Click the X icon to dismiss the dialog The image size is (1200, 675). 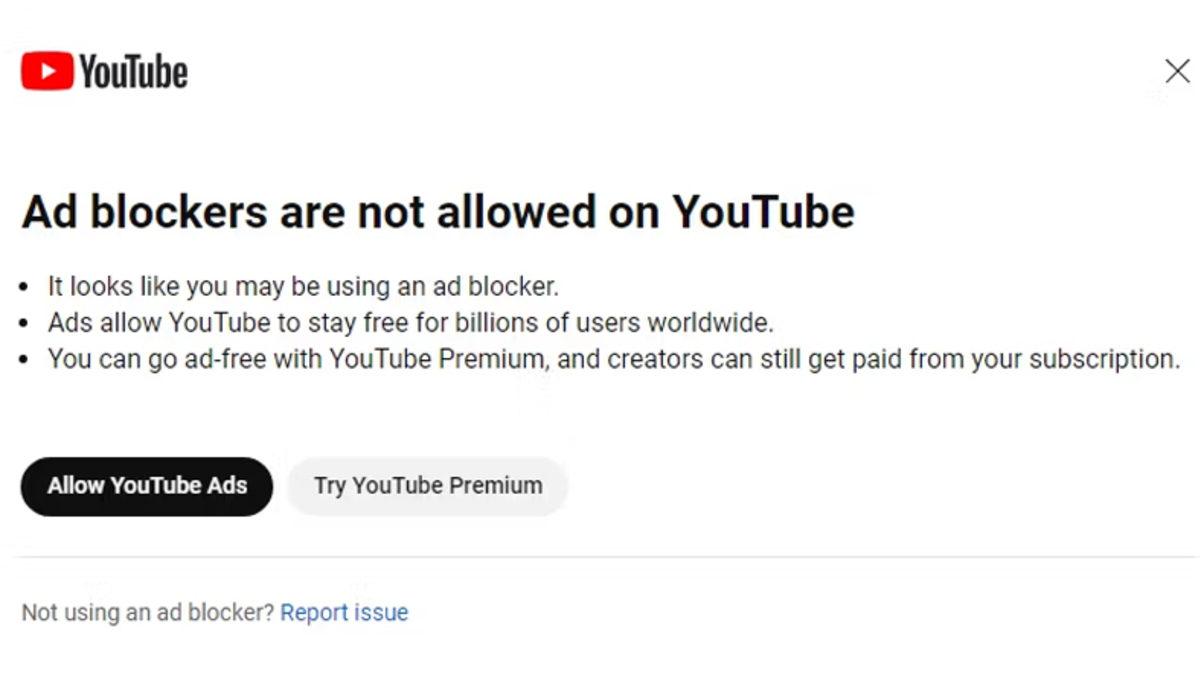1177,70
